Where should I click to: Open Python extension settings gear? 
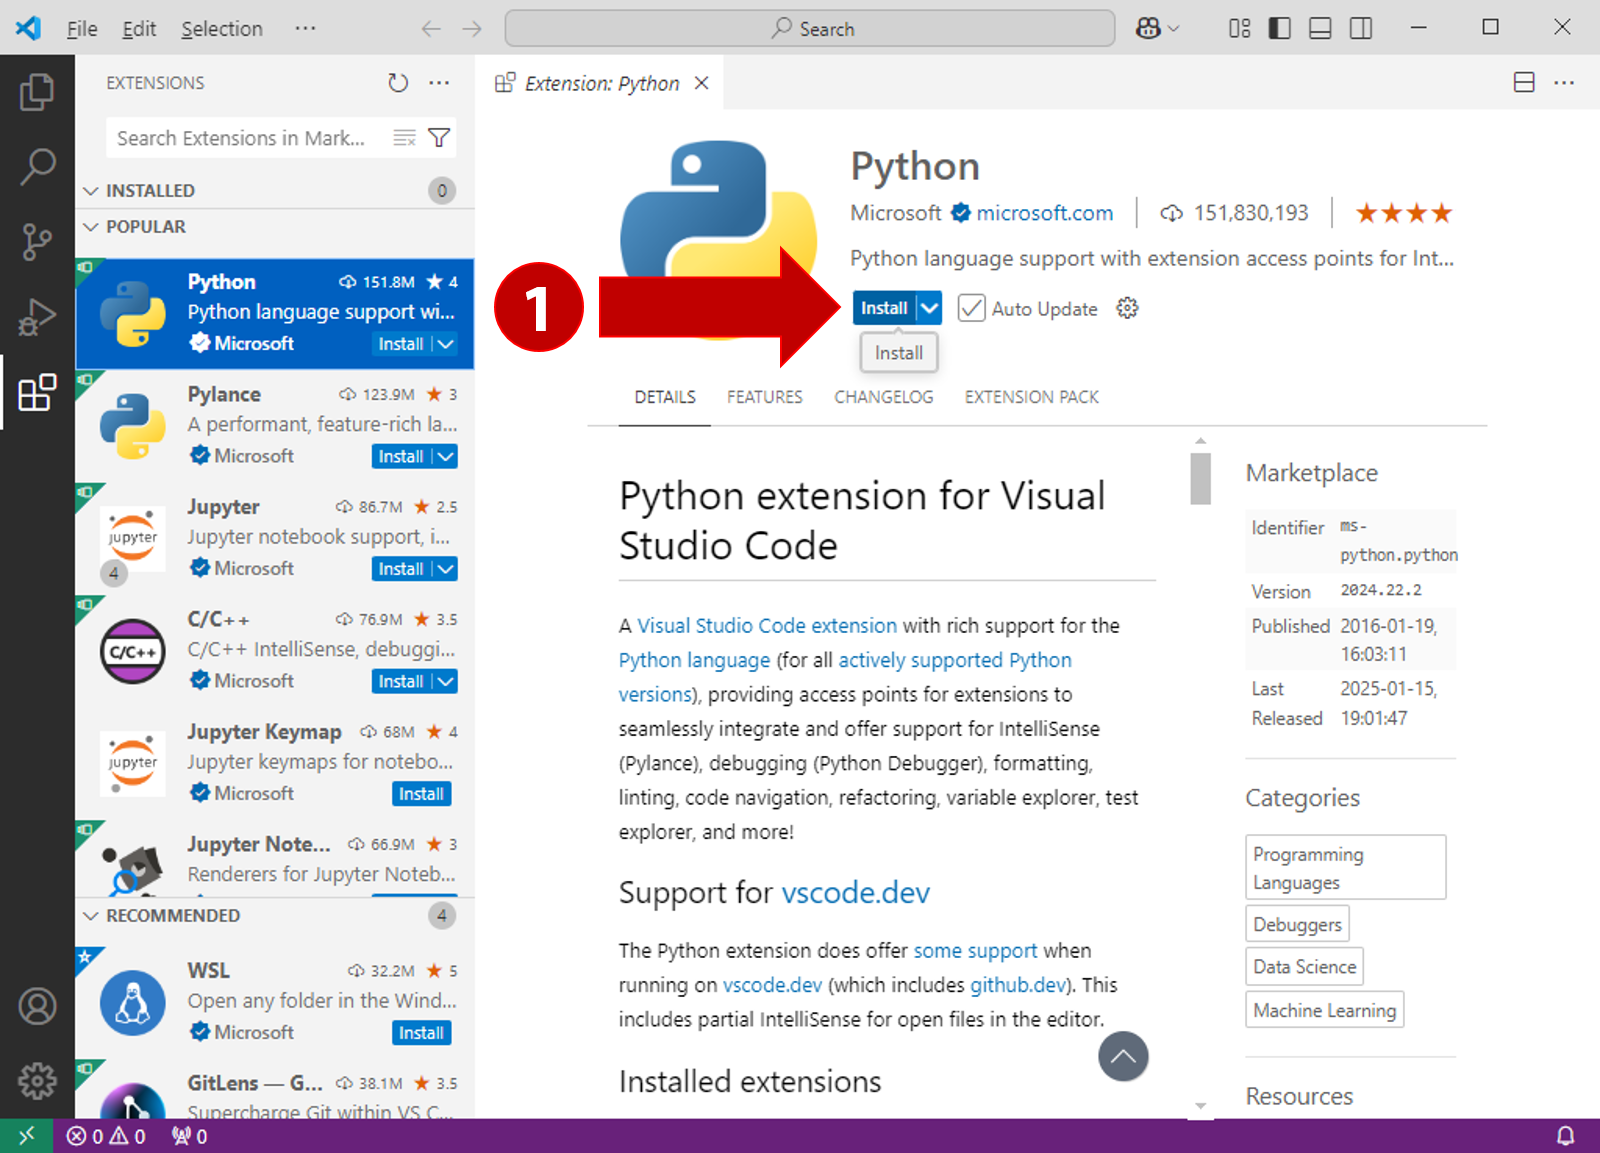(x=1127, y=308)
